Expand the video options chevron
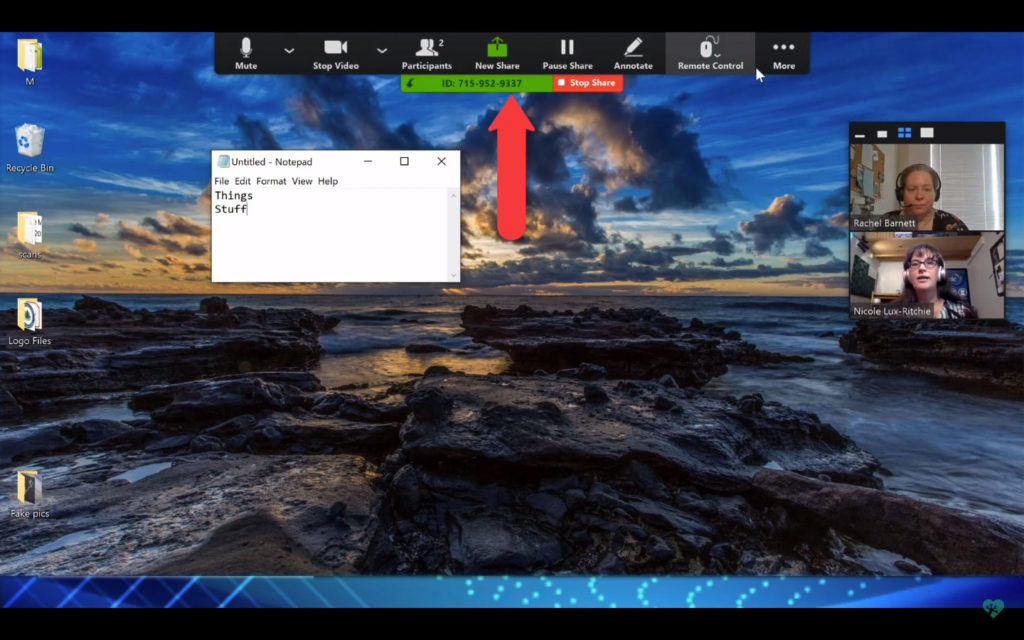Screen dimensions: 1024x640 [381, 50]
